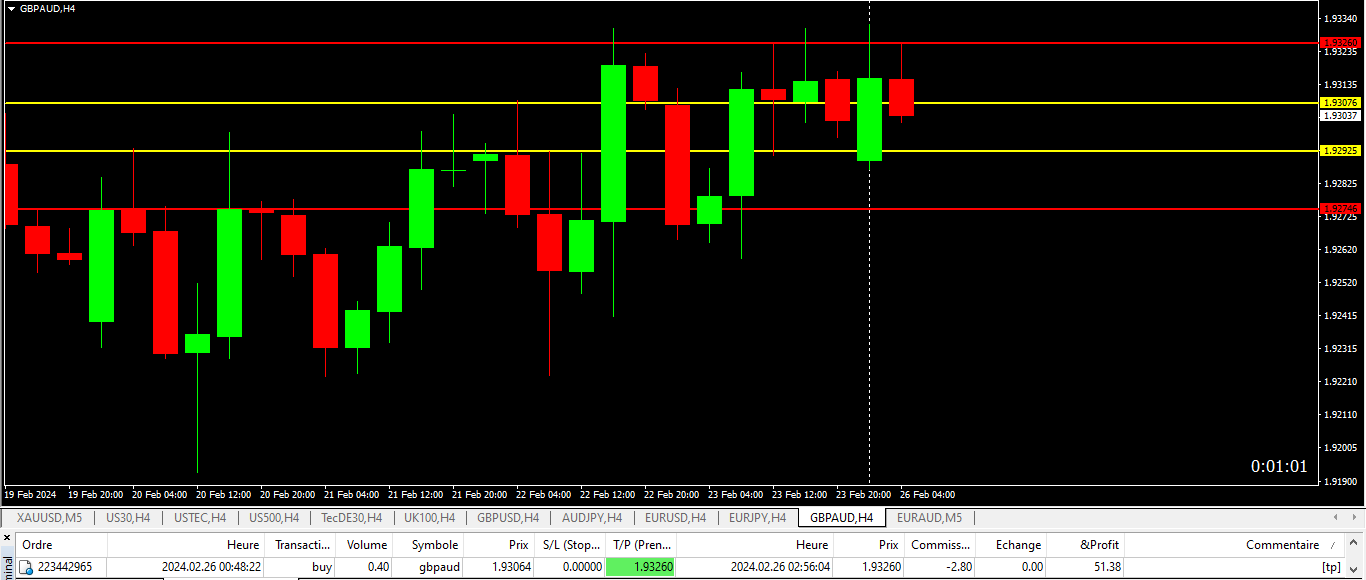Click the Symbole column header
1366x580 pixels.
pos(434,545)
